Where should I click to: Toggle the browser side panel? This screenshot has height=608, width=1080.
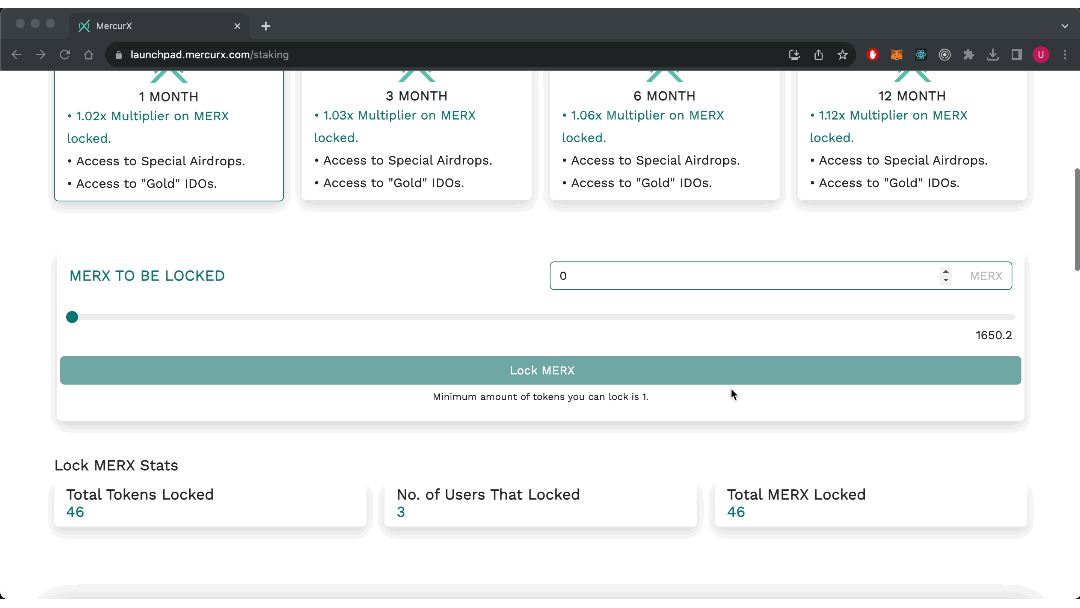1017,55
